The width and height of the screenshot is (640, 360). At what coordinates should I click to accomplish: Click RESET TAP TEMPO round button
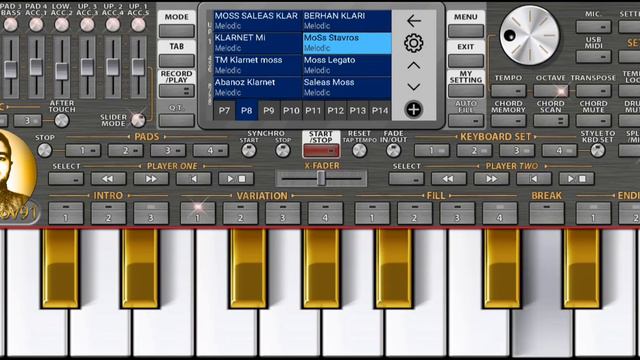(x=359, y=151)
